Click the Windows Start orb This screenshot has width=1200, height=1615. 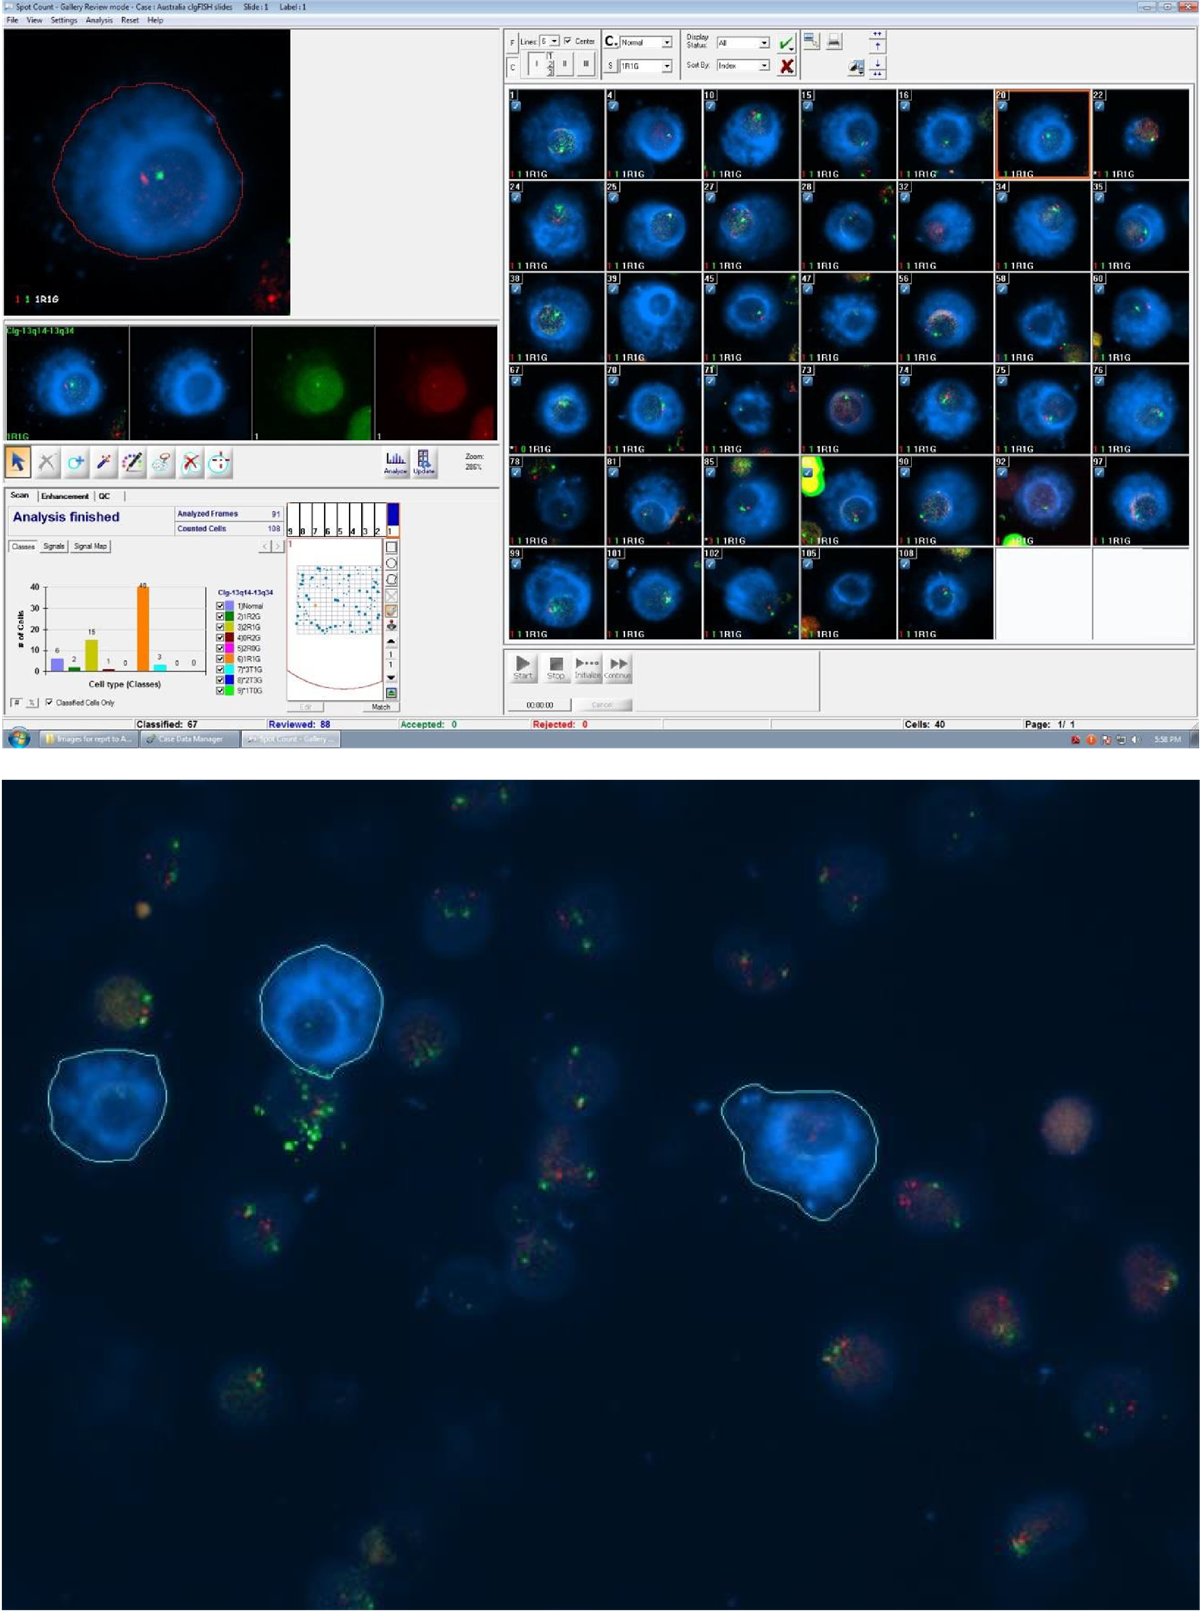(18, 739)
